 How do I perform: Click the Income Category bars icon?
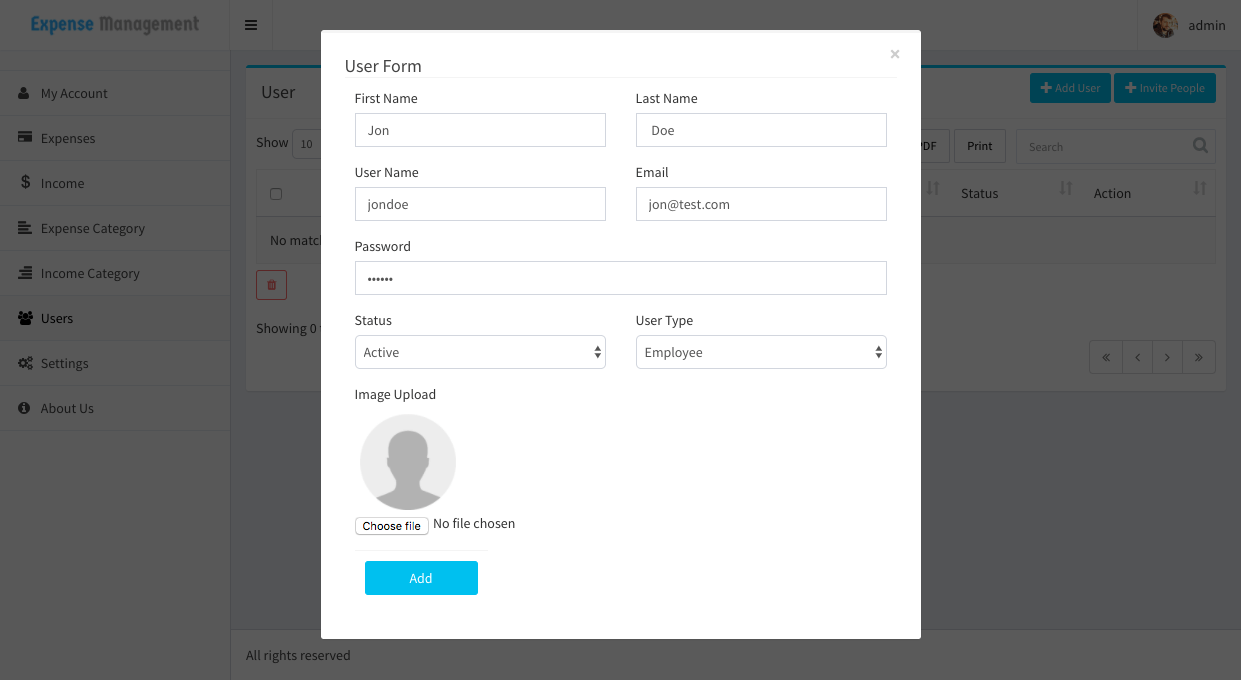25,273
